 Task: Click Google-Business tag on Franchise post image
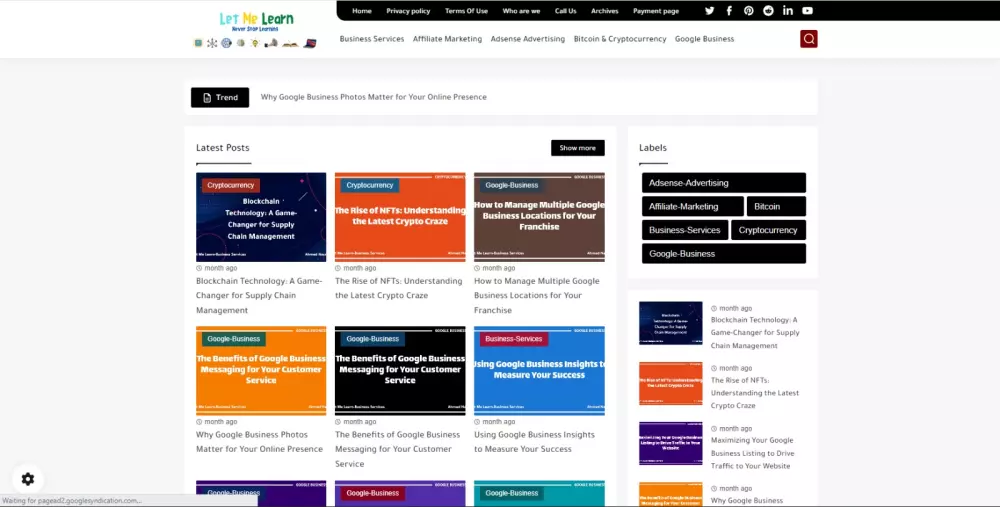coord(511,185)
